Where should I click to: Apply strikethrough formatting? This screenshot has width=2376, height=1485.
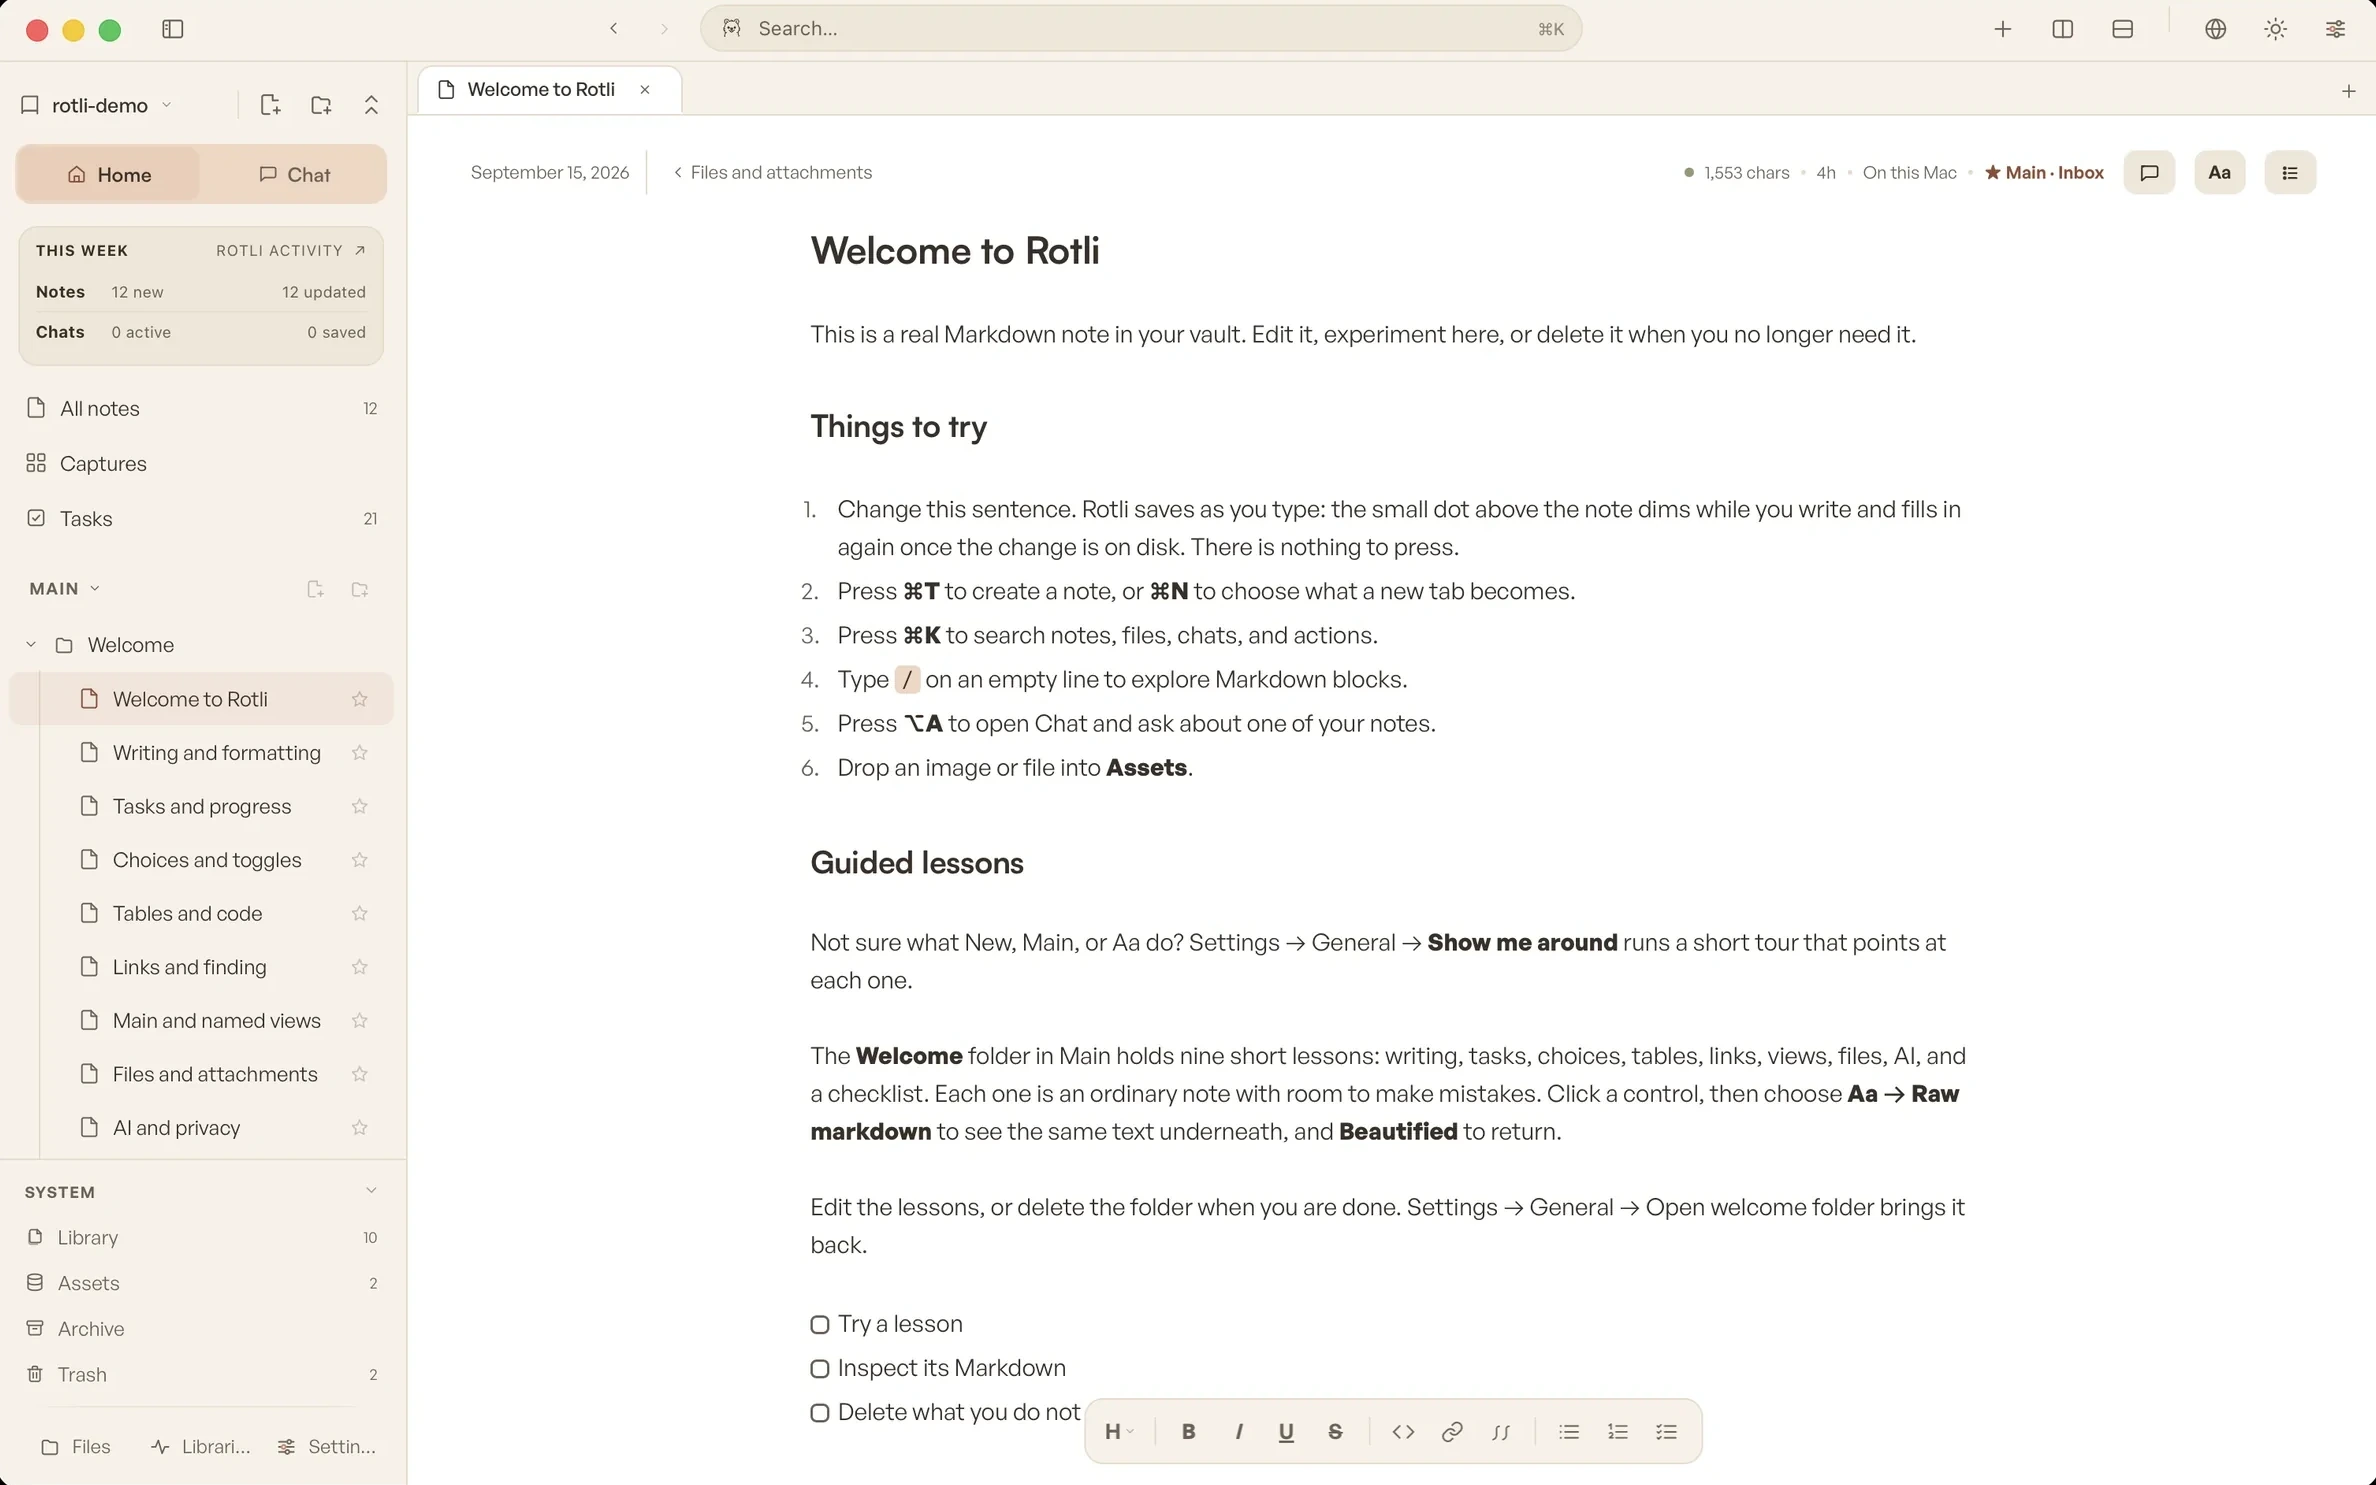[1335, 1431]
